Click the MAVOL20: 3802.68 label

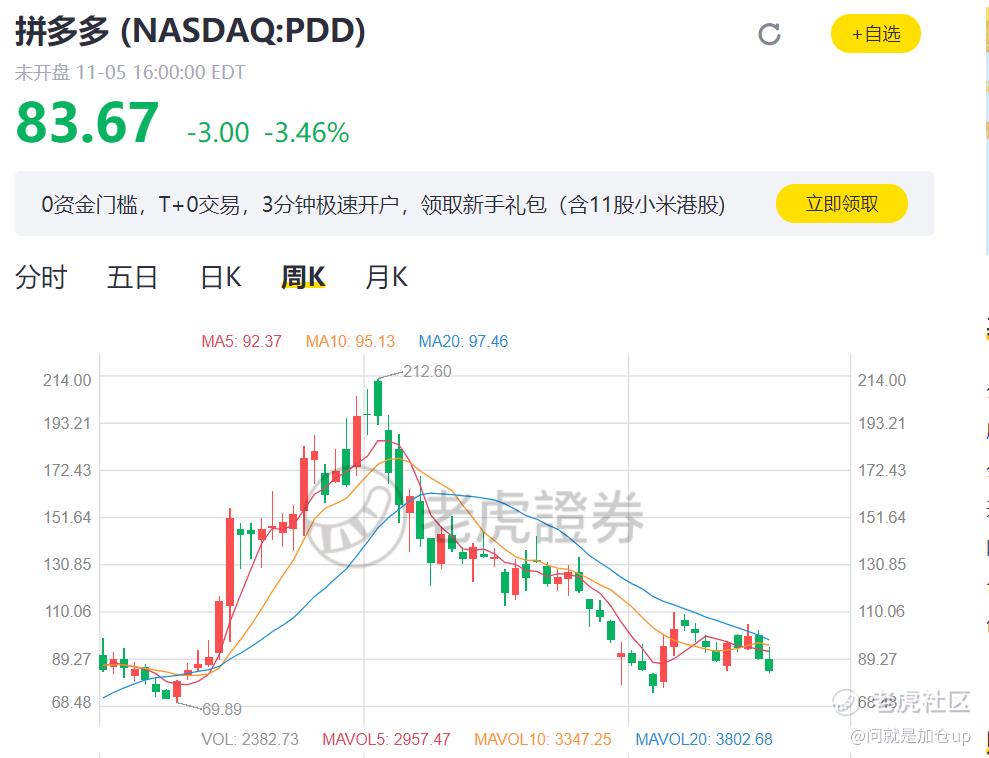(703, 739)
